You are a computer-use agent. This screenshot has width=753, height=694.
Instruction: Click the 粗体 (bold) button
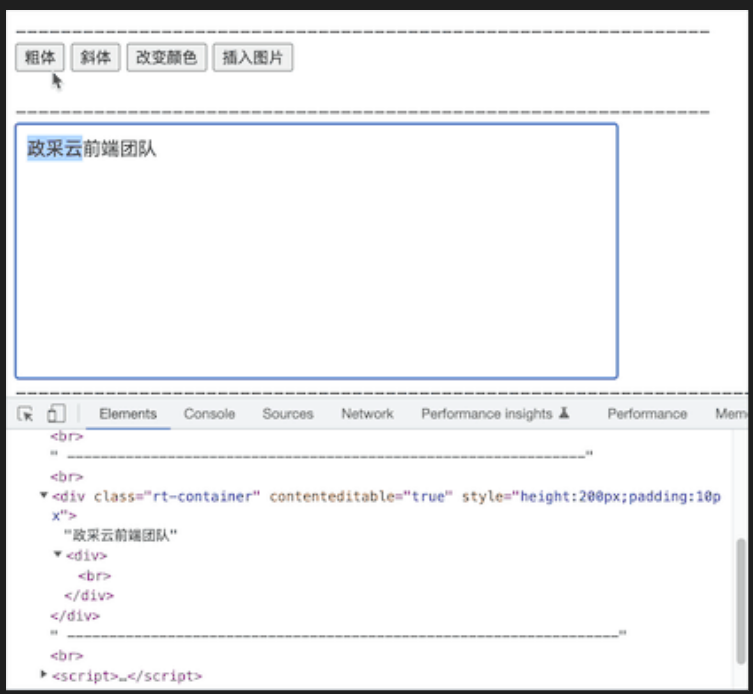(x=39, y=58)
